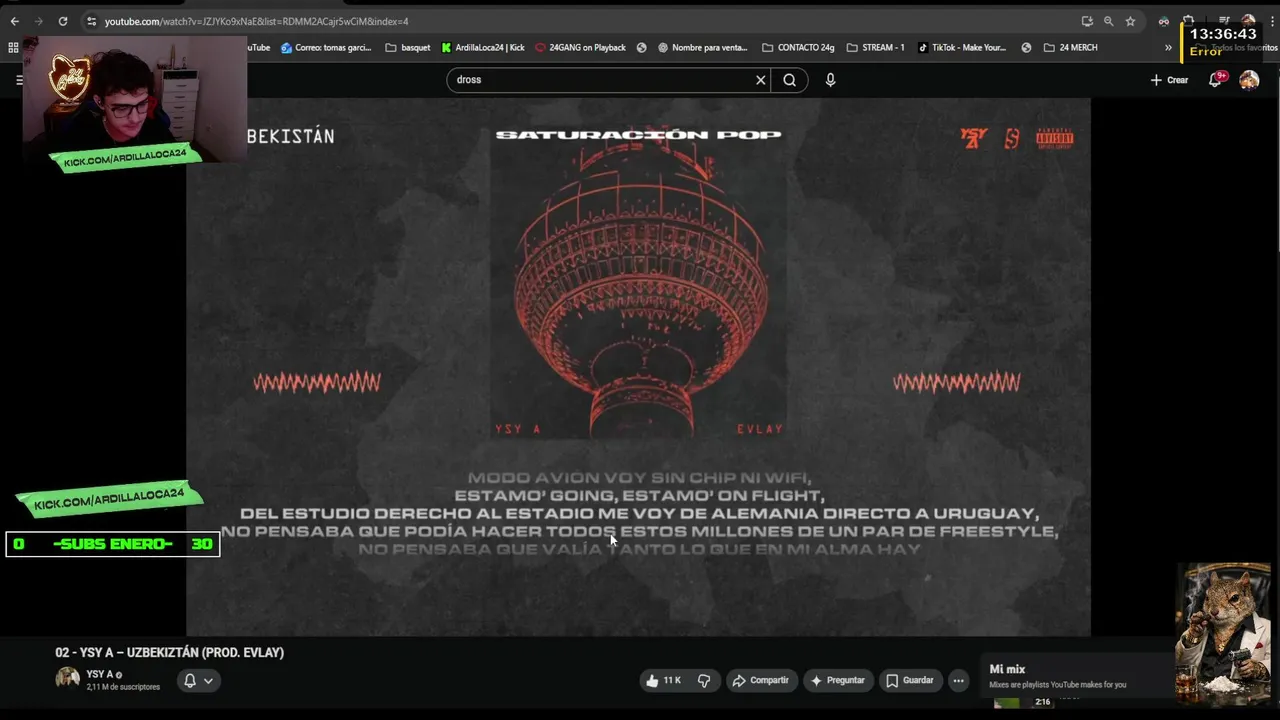Dislike the video
1280x720 pixels.
(704, 680)
